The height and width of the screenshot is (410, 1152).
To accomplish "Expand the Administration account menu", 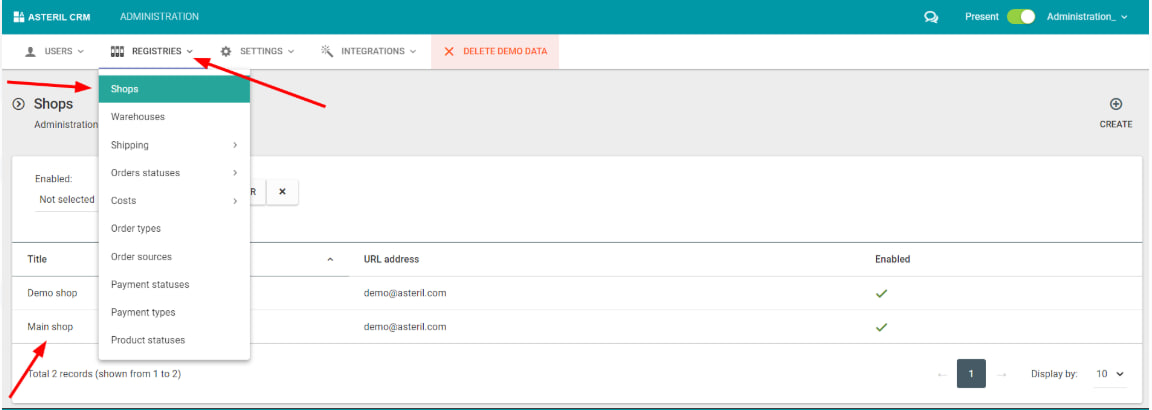I will (x=1087, y=17).
